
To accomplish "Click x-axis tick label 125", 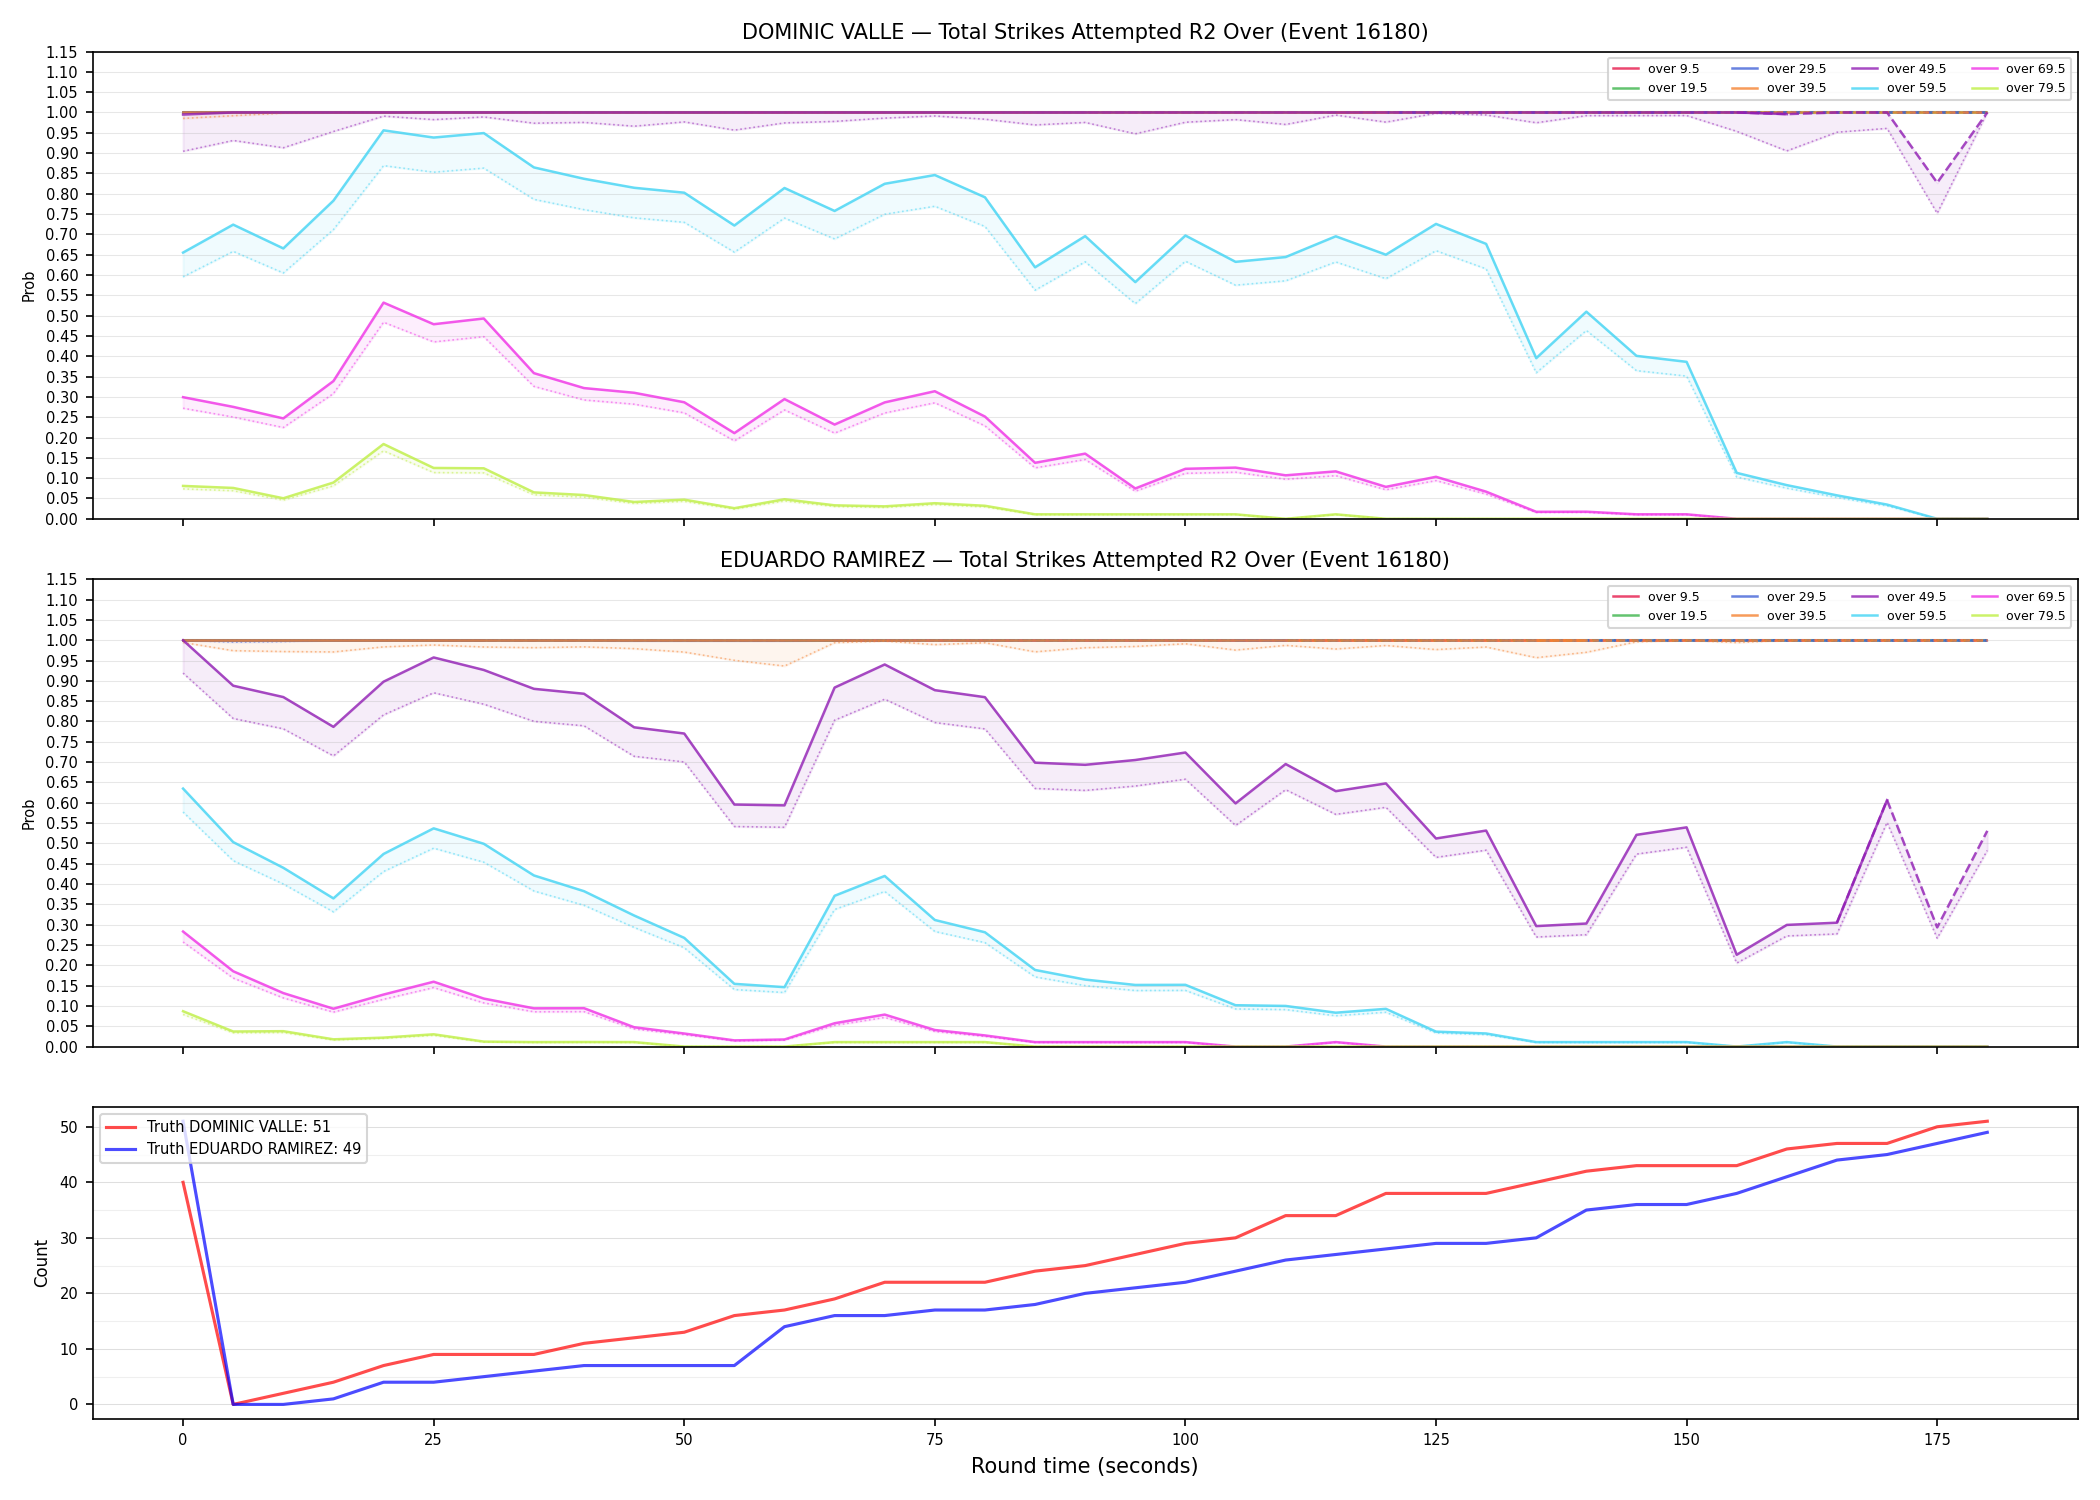I will click(1436, 1440).
